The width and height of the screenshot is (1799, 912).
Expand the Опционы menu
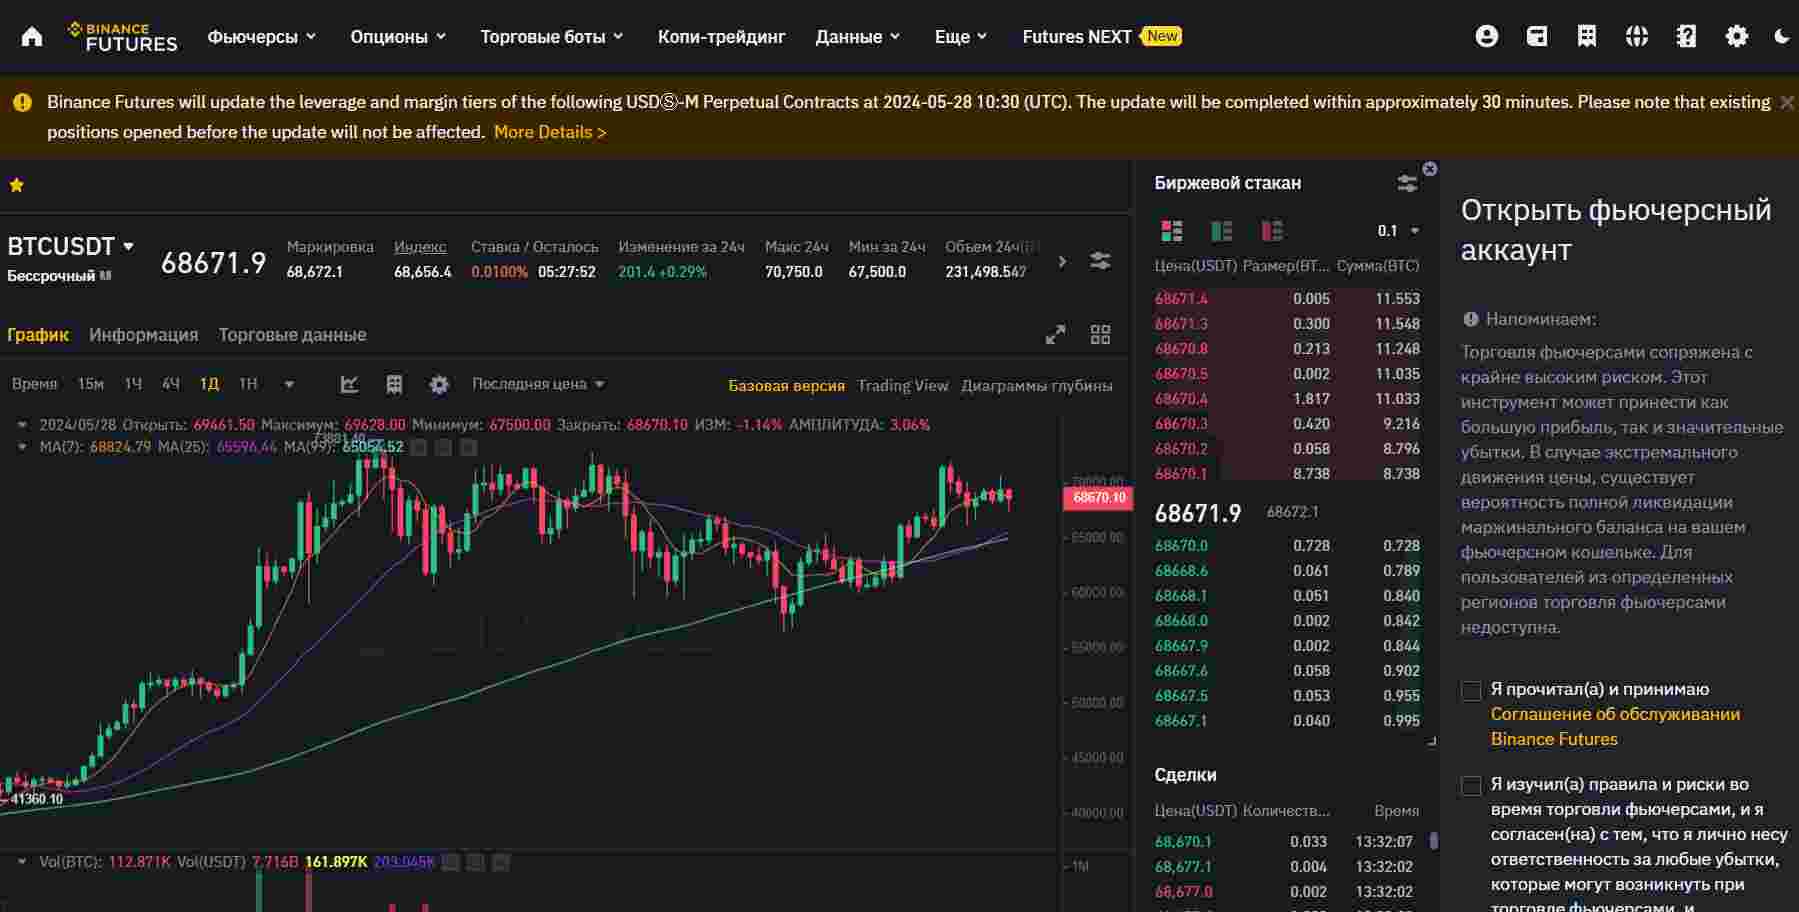click(x=398, y=37)
